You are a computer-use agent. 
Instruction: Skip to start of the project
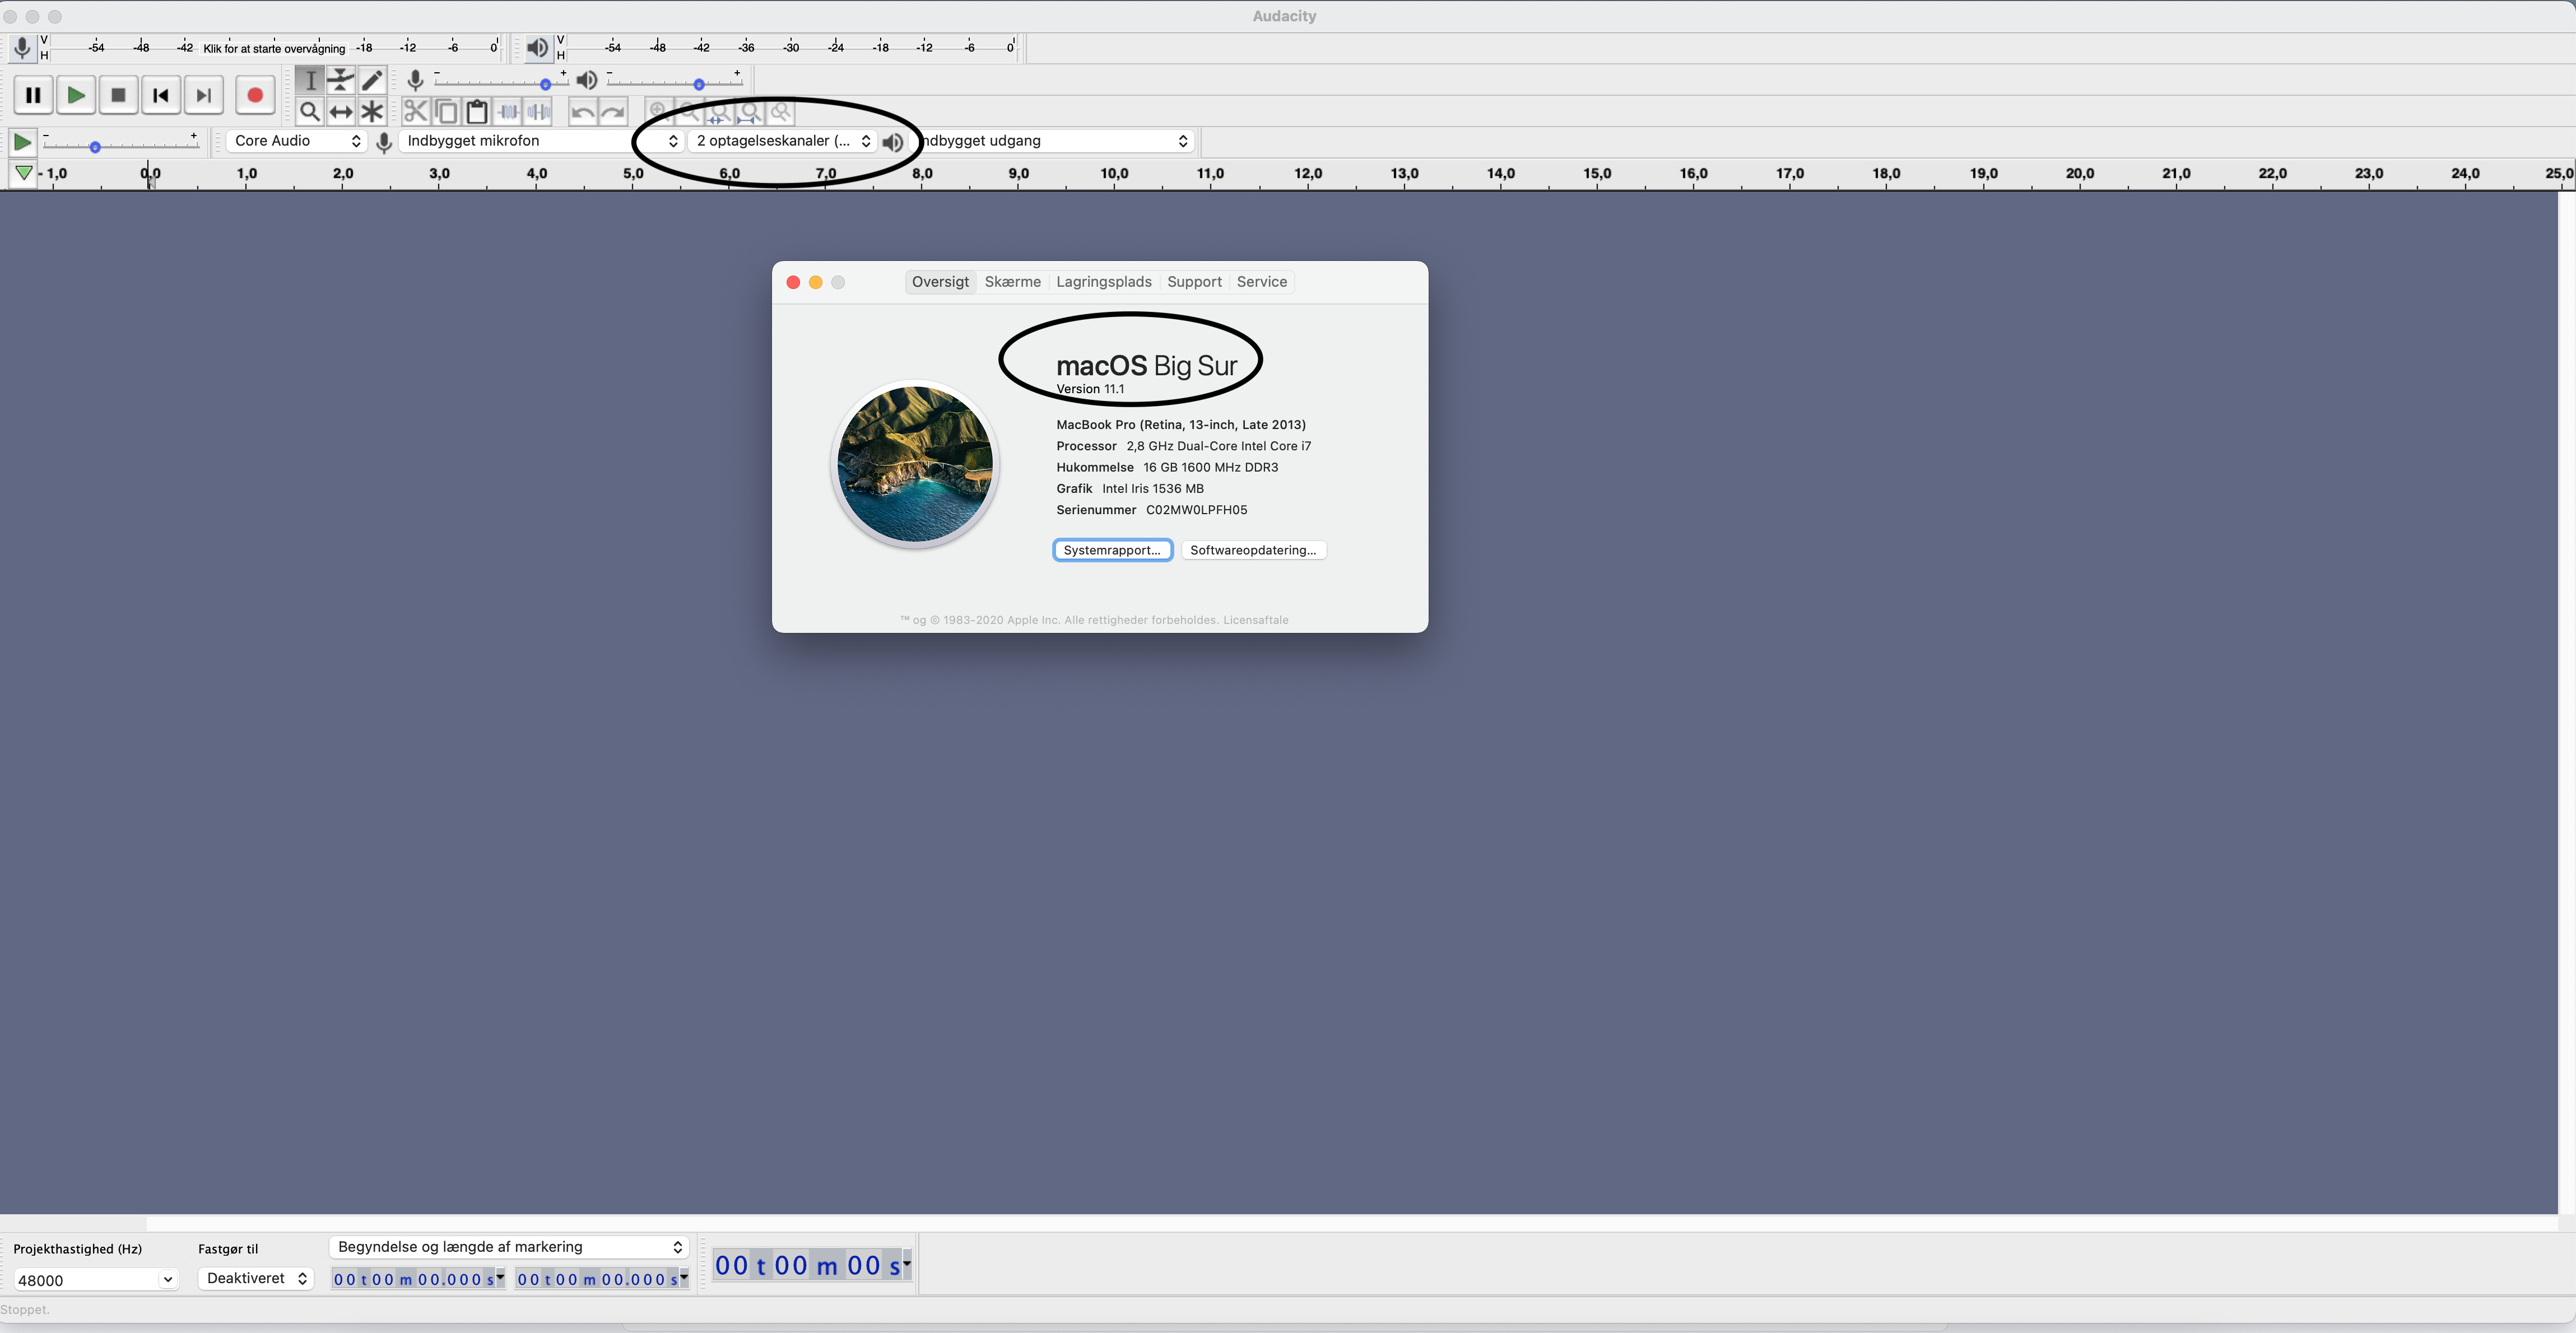[x=161, y=95]
